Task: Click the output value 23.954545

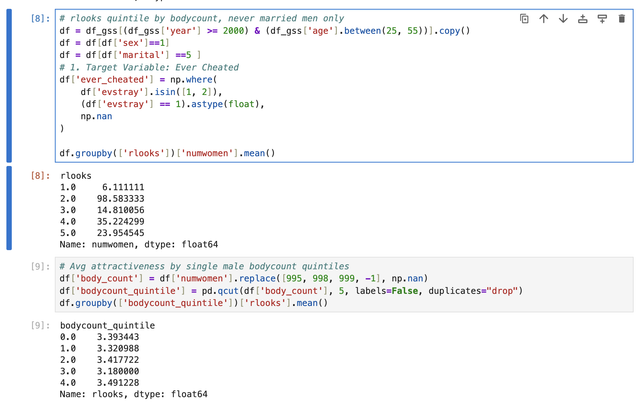Action: [x=120, y=233]
